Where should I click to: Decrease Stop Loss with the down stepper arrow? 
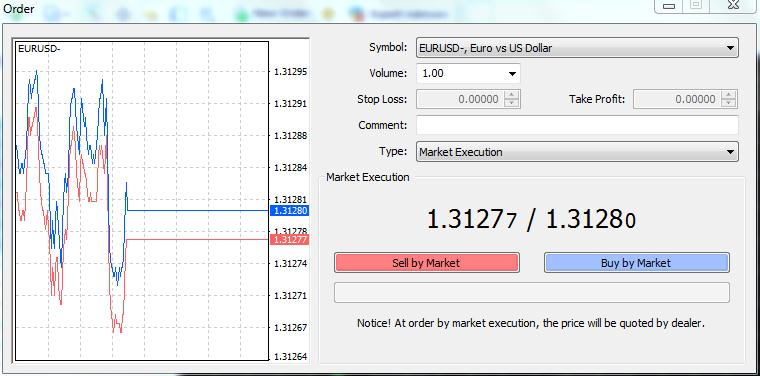coord(512,103)
